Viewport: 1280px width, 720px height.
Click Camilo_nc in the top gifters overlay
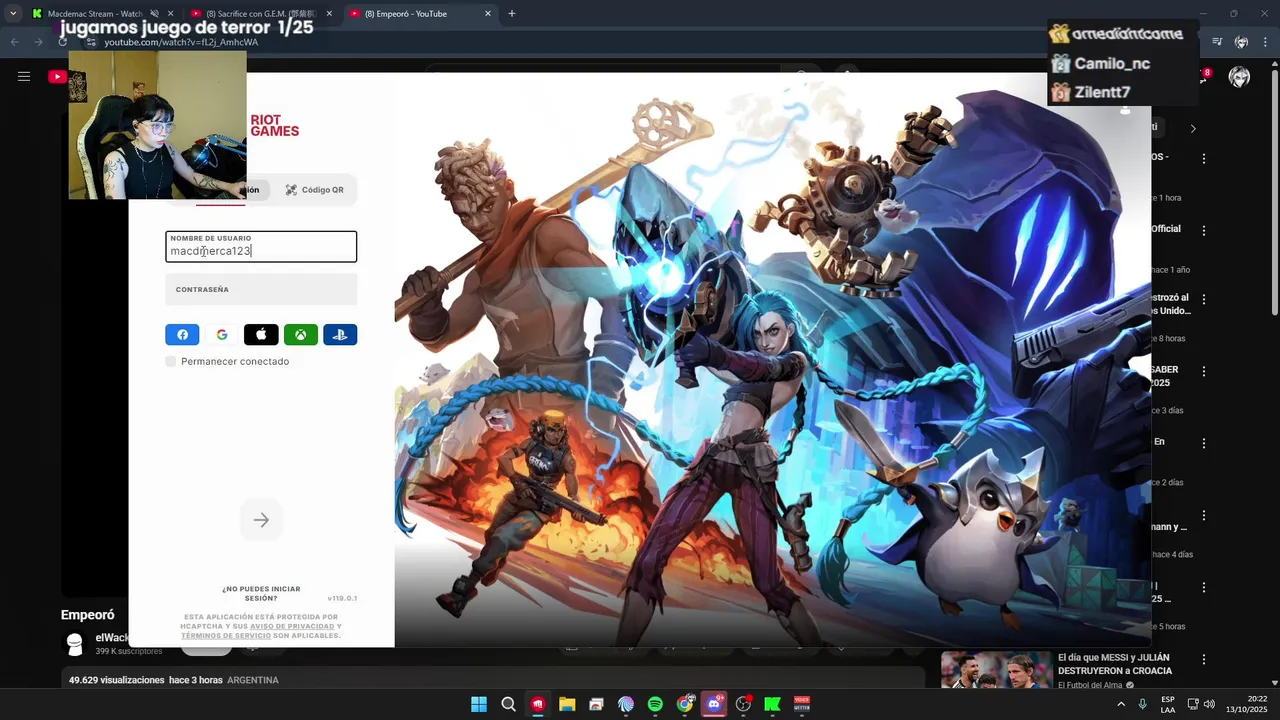1112,63
